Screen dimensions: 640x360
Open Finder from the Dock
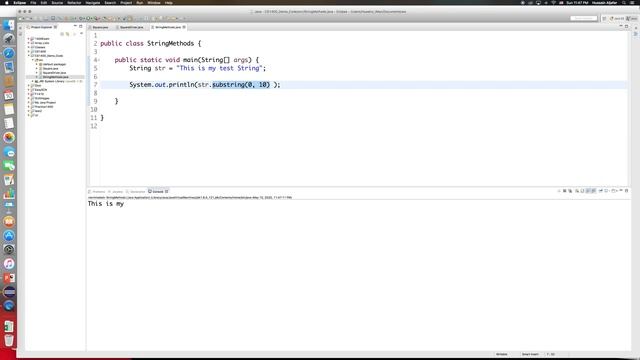coord(9,25)
